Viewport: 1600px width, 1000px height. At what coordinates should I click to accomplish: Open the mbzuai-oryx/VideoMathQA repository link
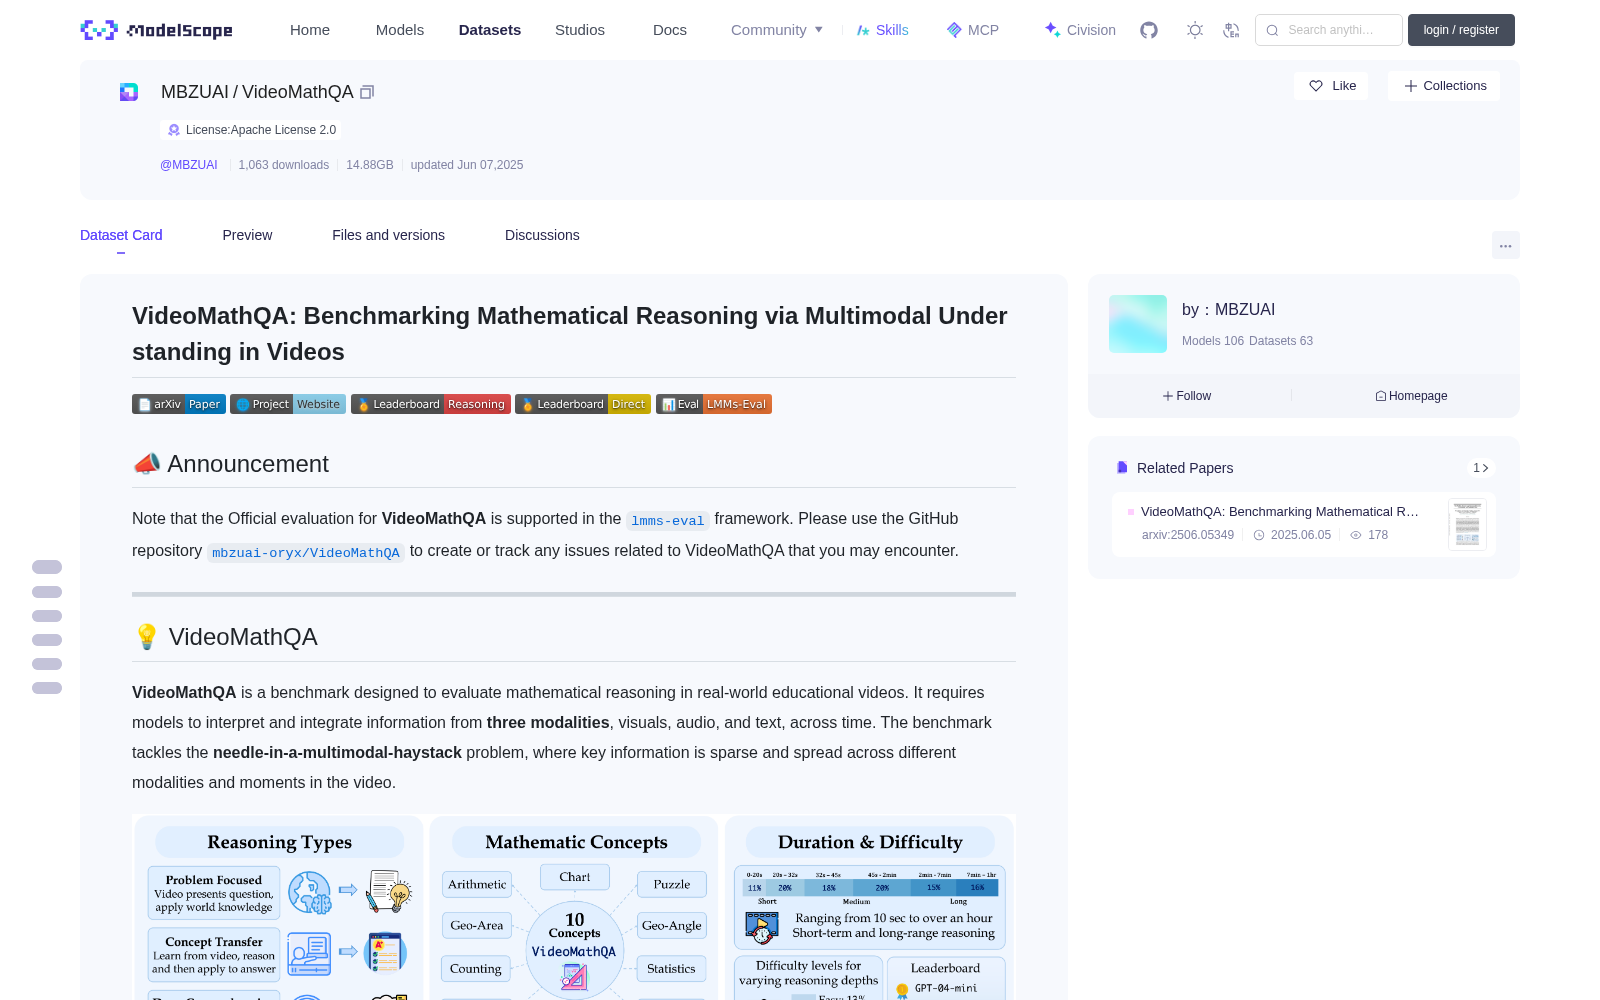click(x=306, y=552)
